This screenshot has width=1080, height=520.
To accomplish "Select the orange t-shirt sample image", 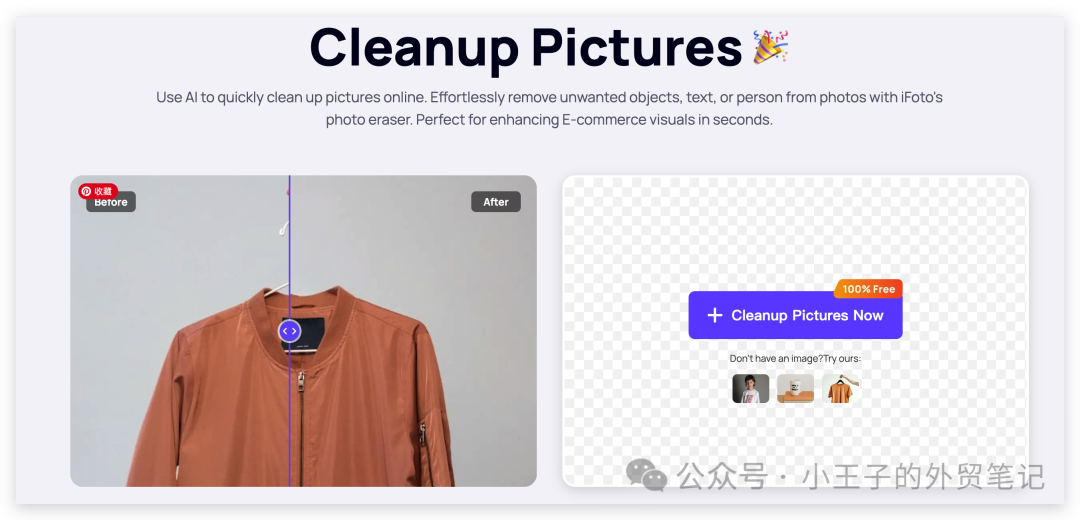I will 840,388.
